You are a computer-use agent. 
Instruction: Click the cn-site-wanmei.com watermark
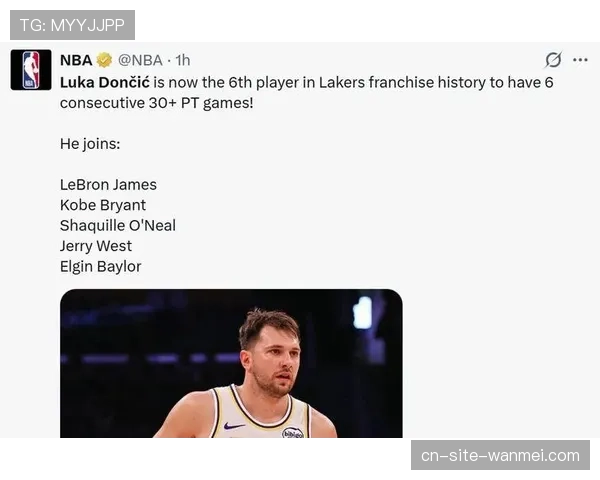point(500,455)
